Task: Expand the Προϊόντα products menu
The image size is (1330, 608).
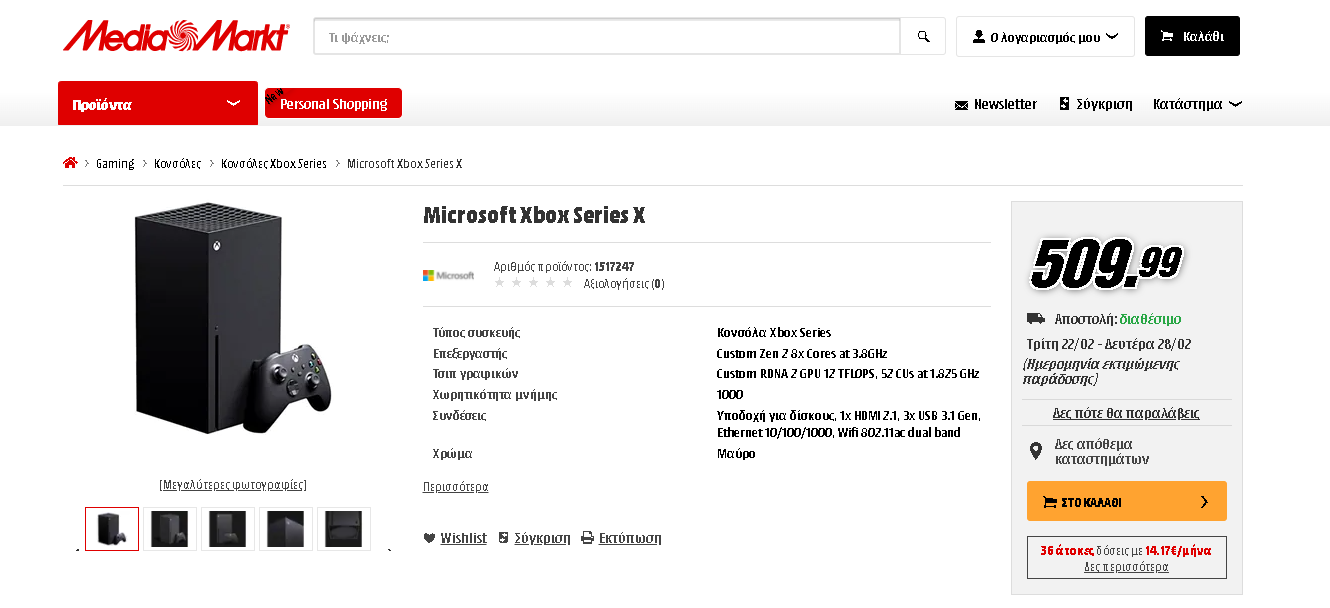Action: pos(158,103)
